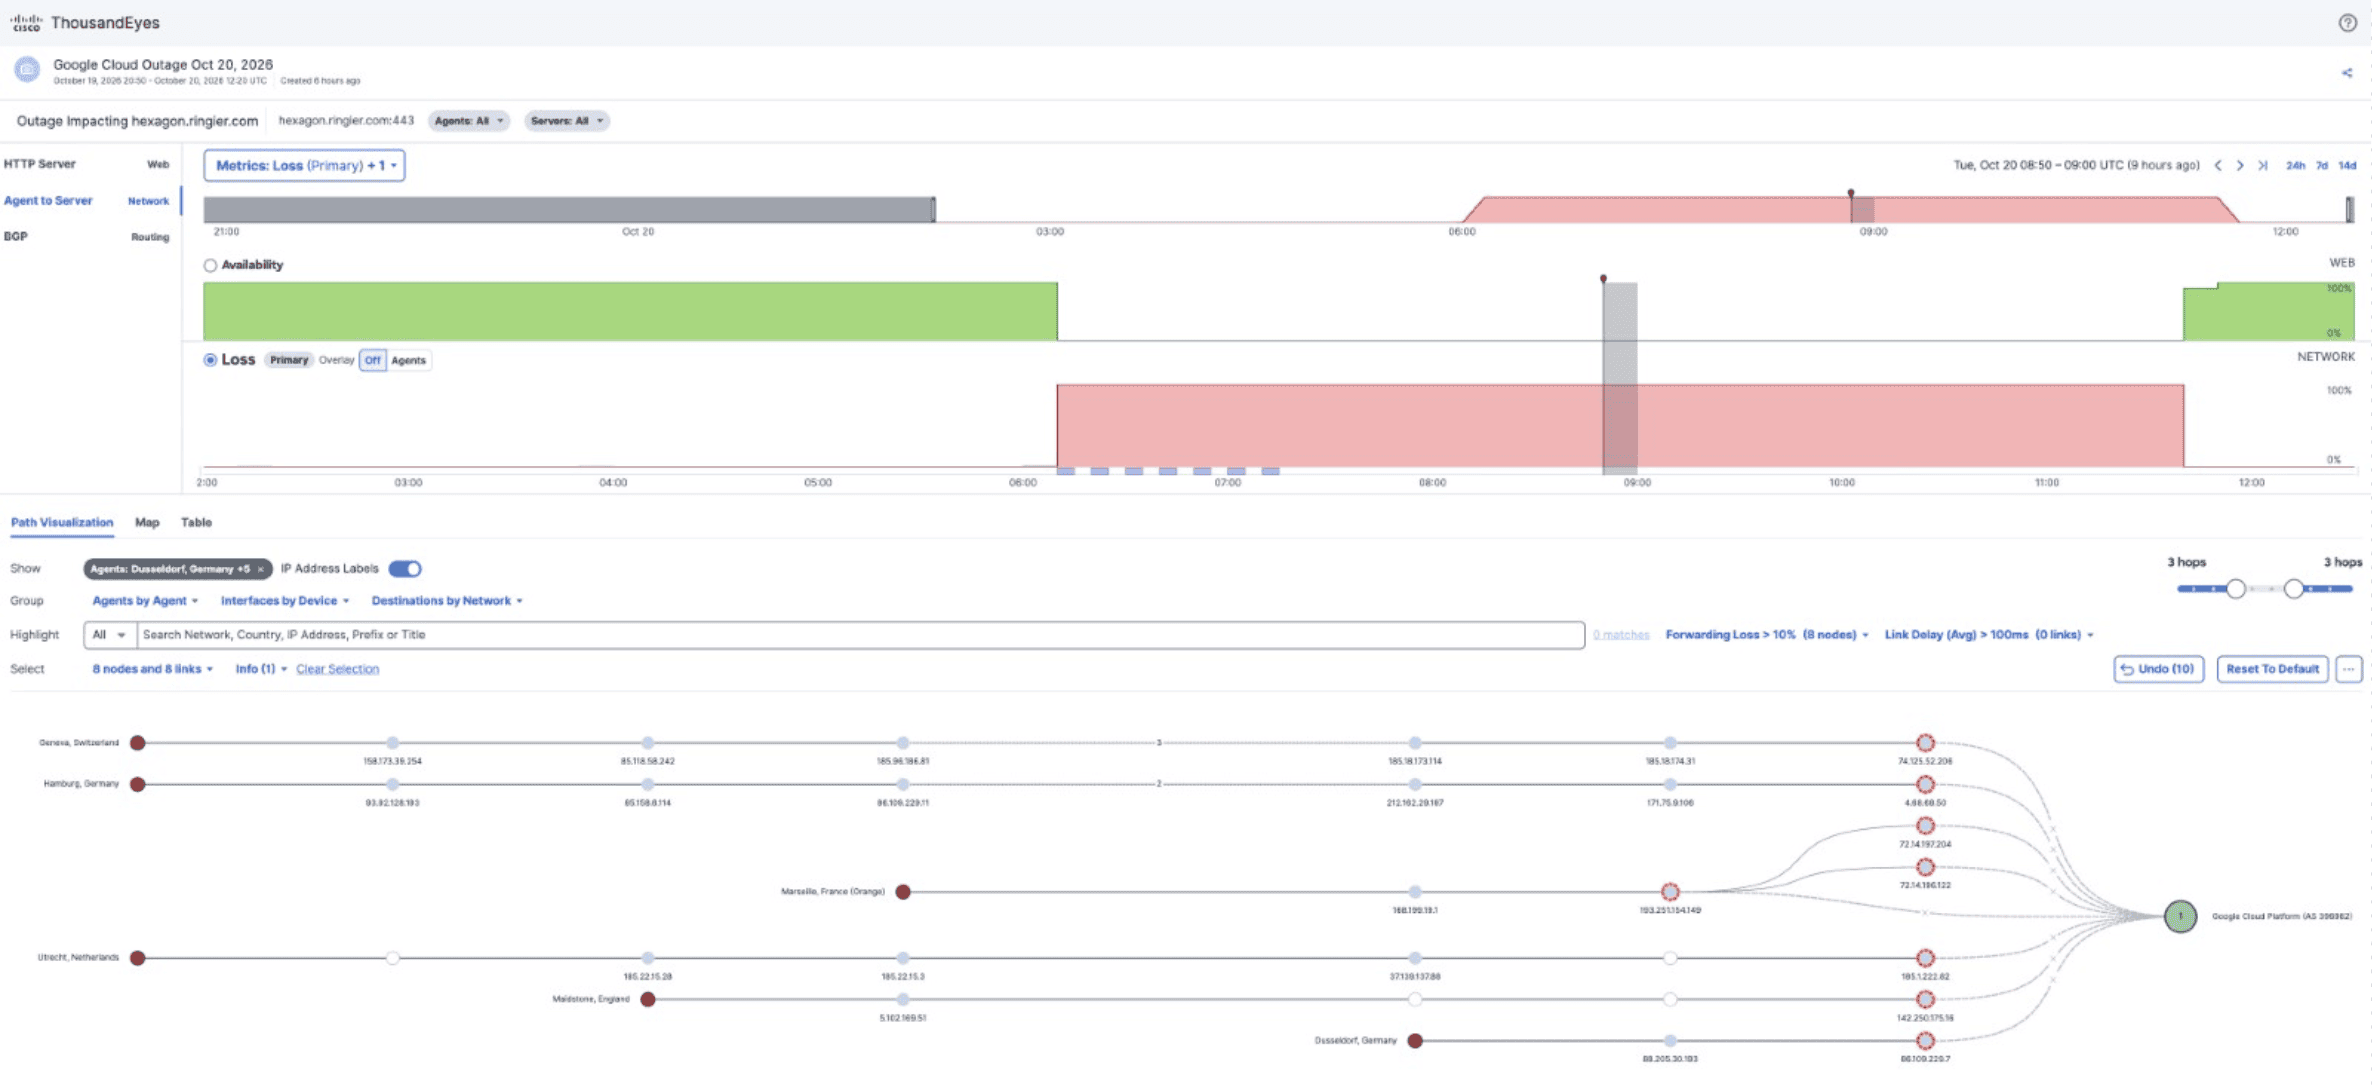The height and width of the screenshot is (1092, 2372).
Task: Select the Hamburg, Germany agent node
Action: pyautogui.click(x=138, y=784)
